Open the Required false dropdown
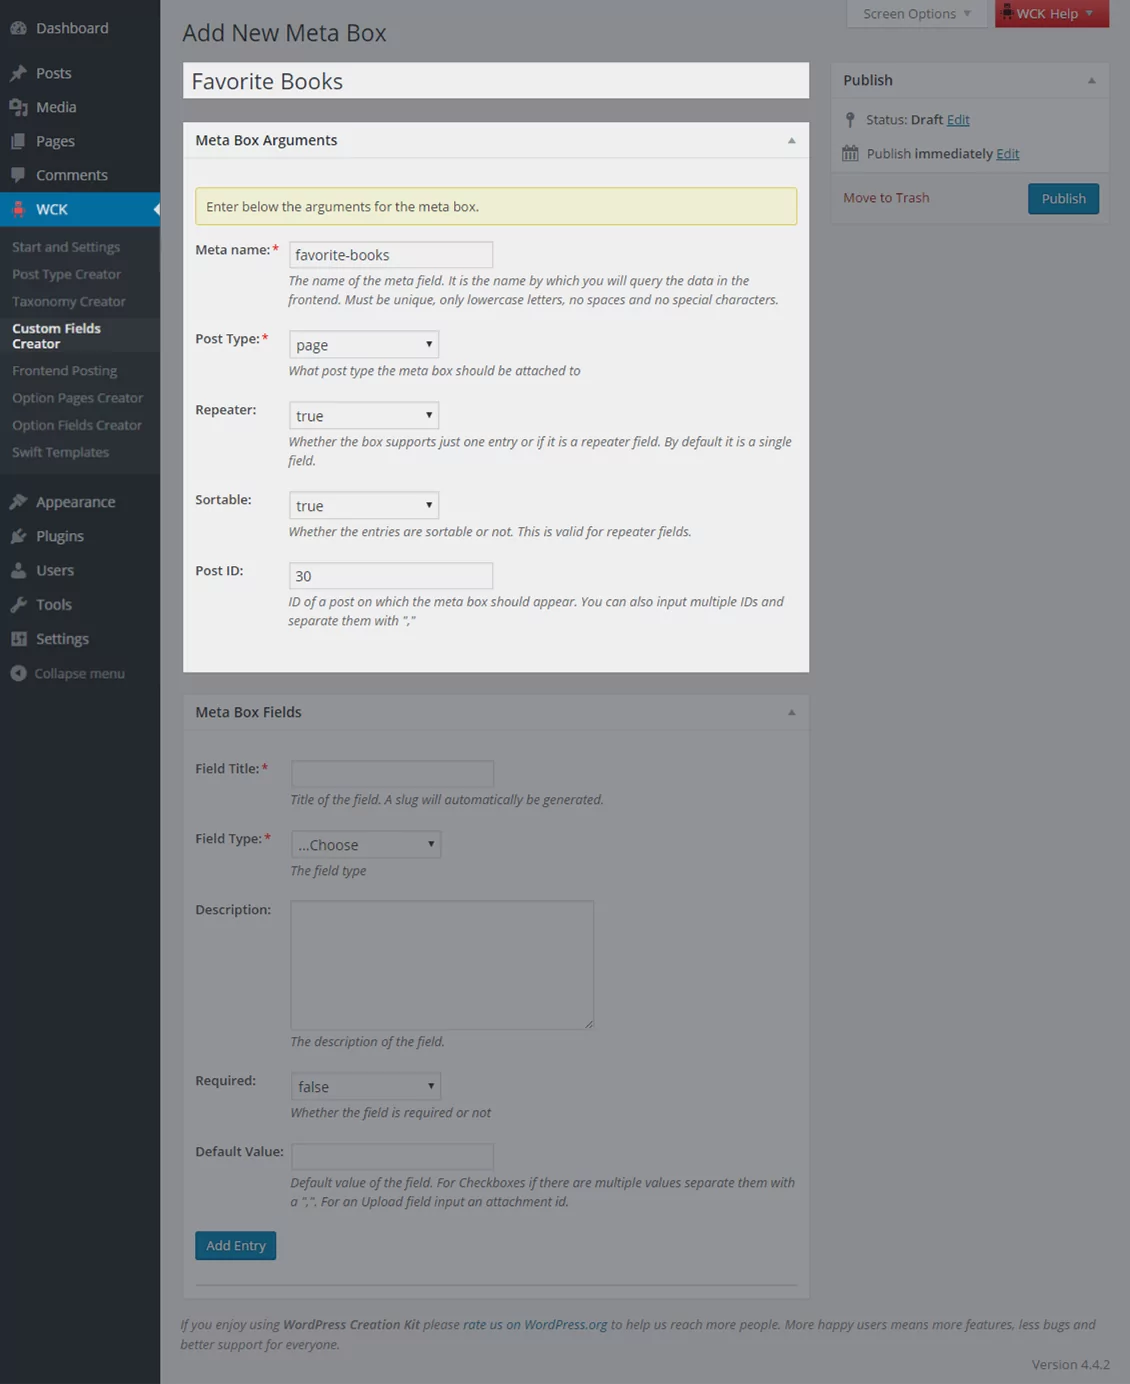 [x=366, y=1086]
